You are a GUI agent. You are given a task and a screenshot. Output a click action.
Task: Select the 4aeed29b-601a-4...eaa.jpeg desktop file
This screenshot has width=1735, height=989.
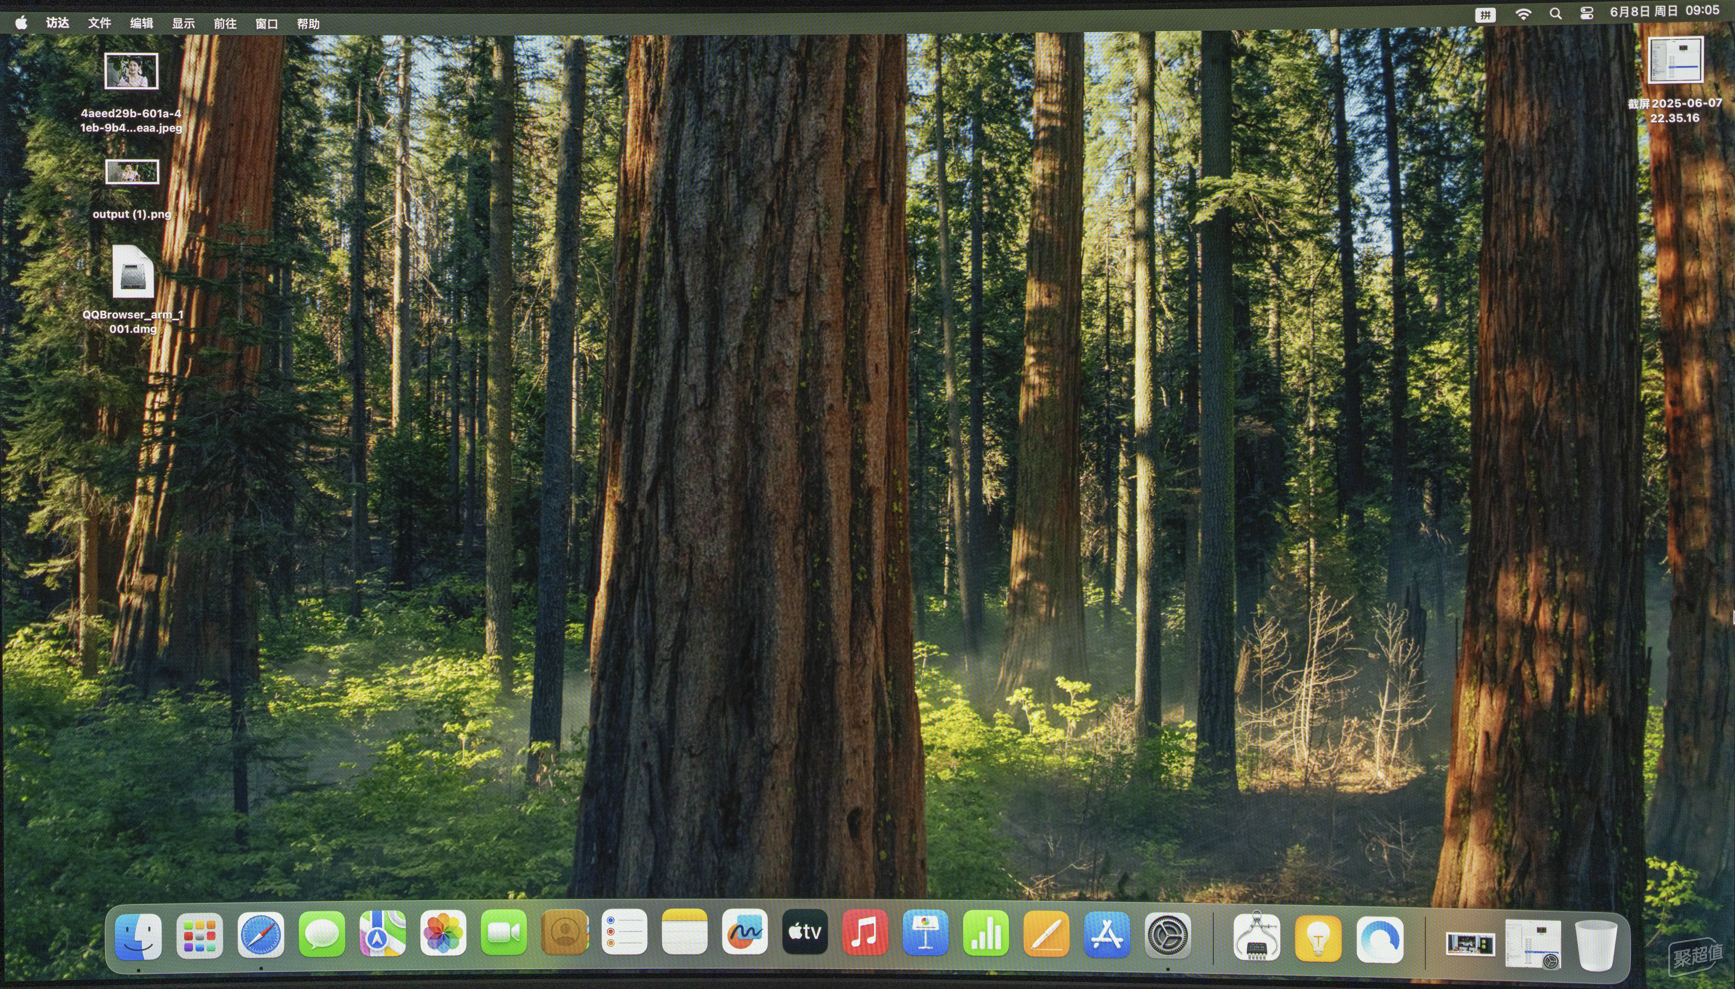131,92
